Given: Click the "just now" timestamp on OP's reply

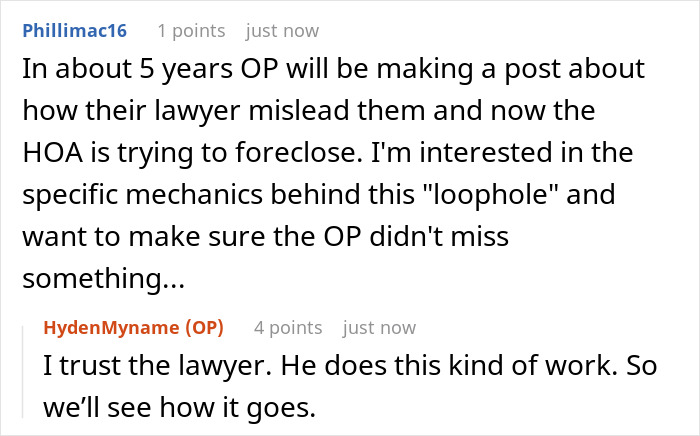Looking at the screenshot, I should [379, 328].
